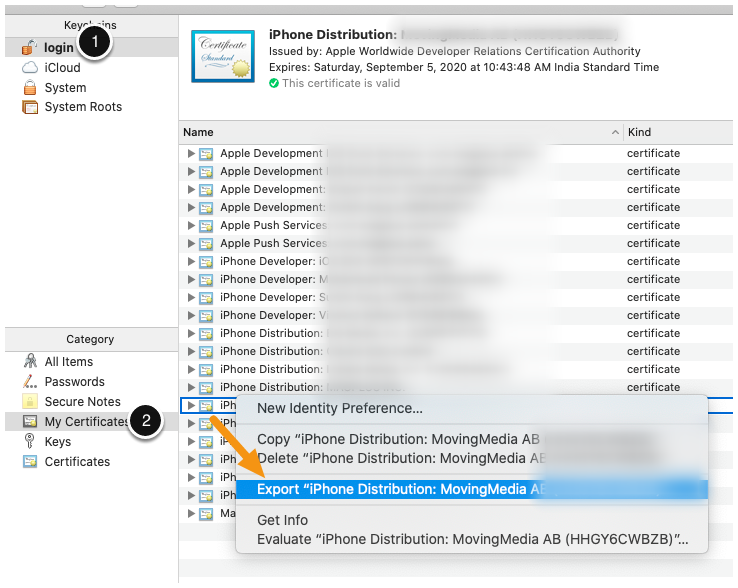
Task: Click Kind cell of iPhone Developer: V row
Action: [x=653, y=315]
